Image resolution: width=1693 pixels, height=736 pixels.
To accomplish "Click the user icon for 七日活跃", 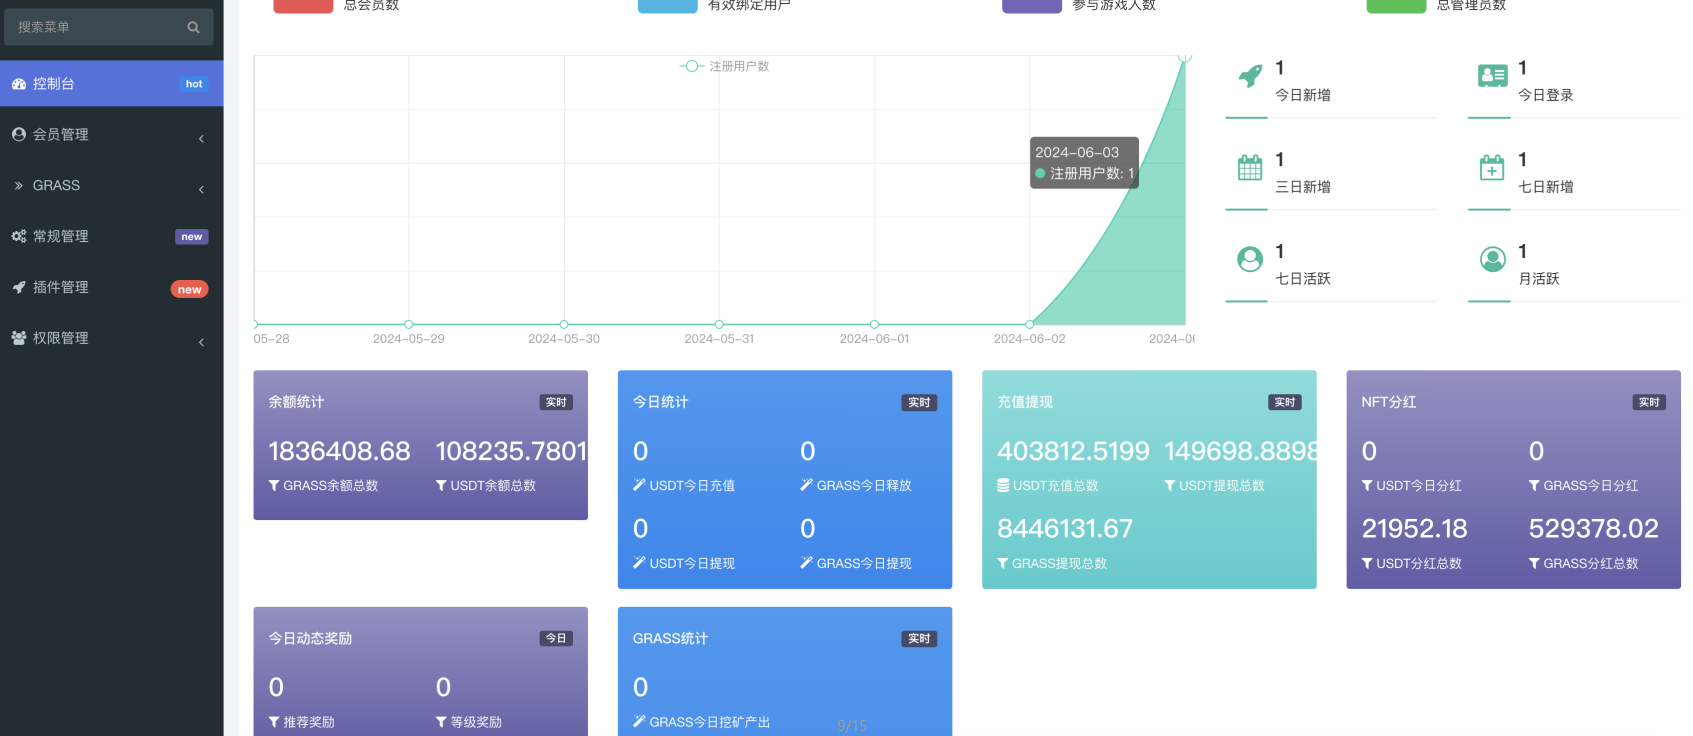I will 1250,260.
